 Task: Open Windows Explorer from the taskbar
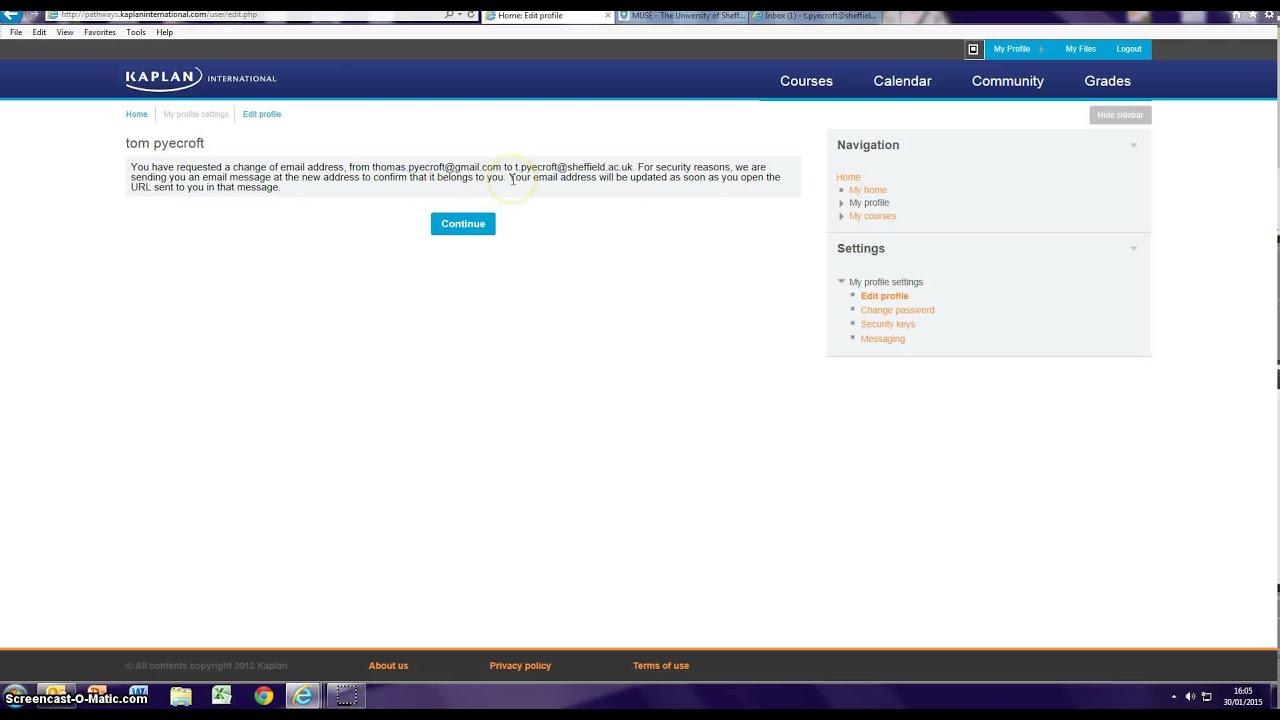180,696
